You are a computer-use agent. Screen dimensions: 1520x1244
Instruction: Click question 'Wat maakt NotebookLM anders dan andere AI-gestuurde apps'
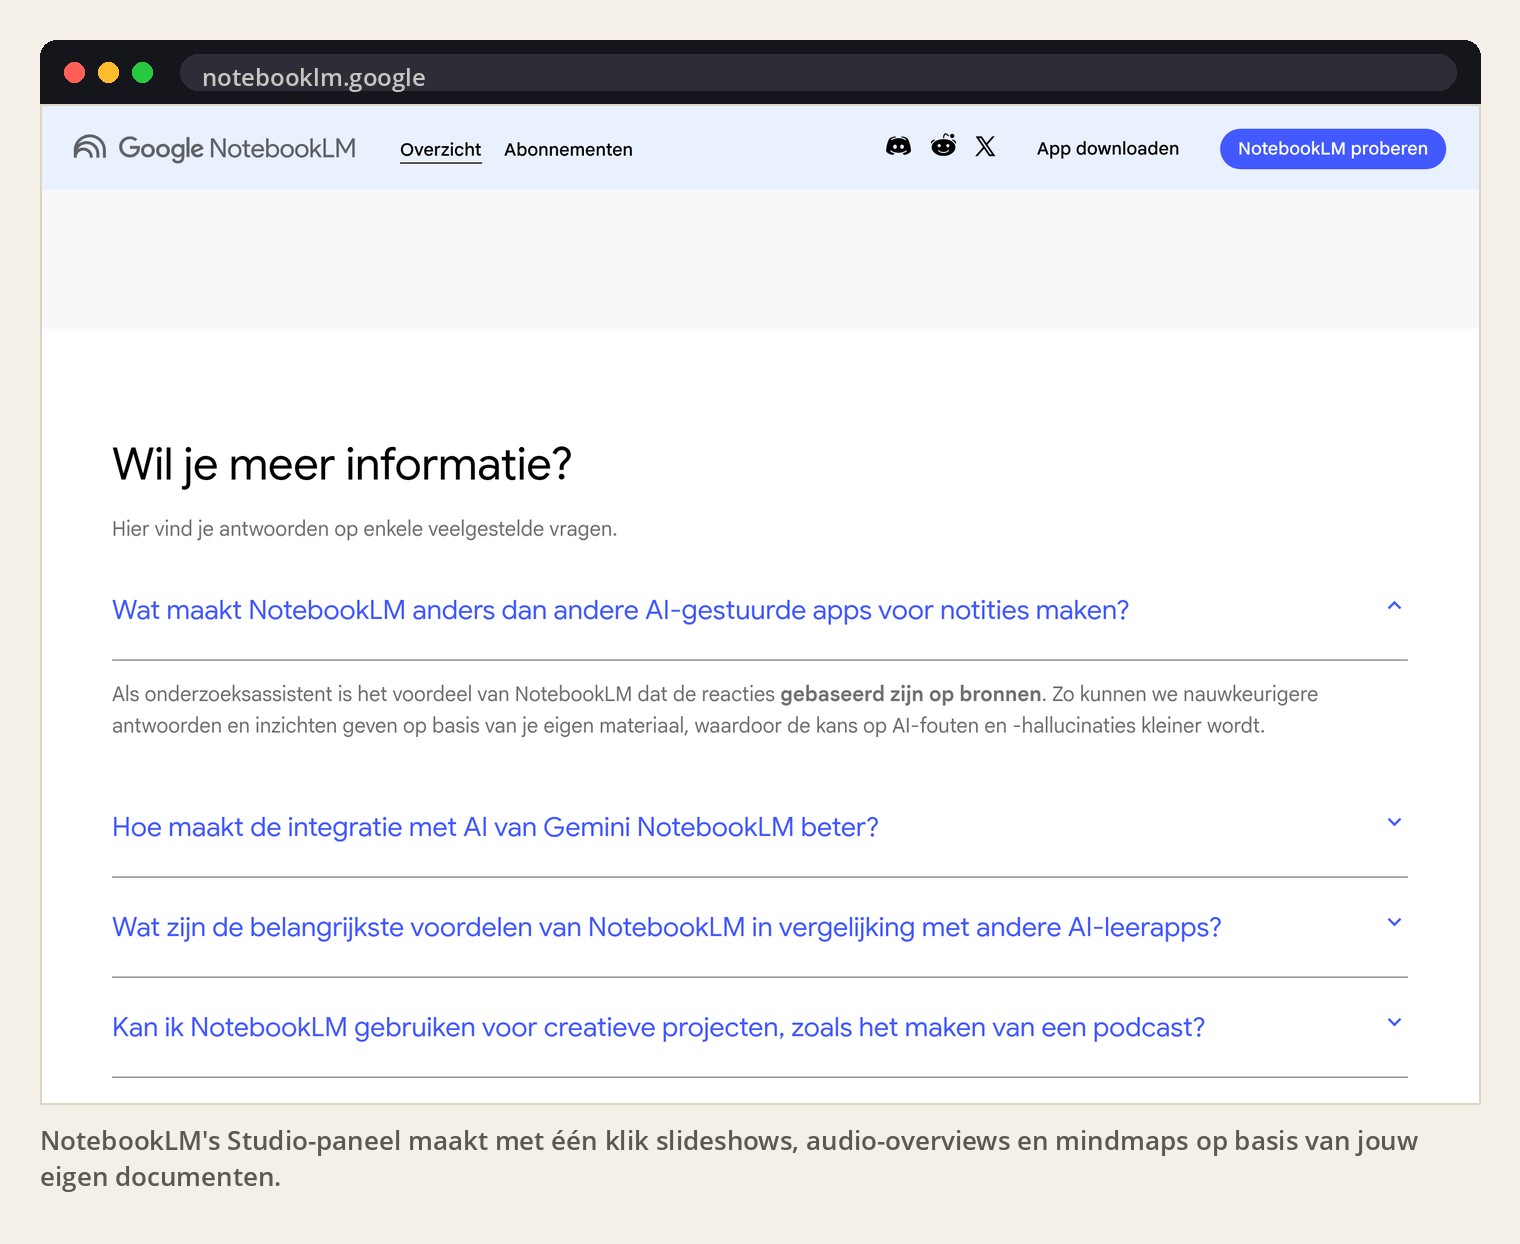click(620, 610)
